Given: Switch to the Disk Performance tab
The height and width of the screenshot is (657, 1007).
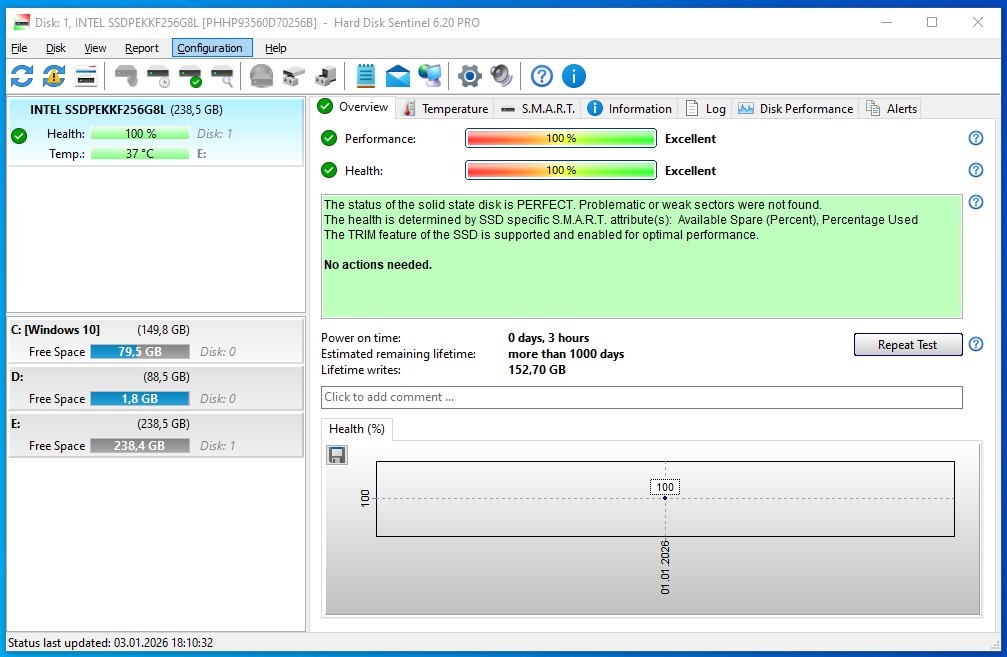Looking at the screenshot, I should [x=796, y=109].
